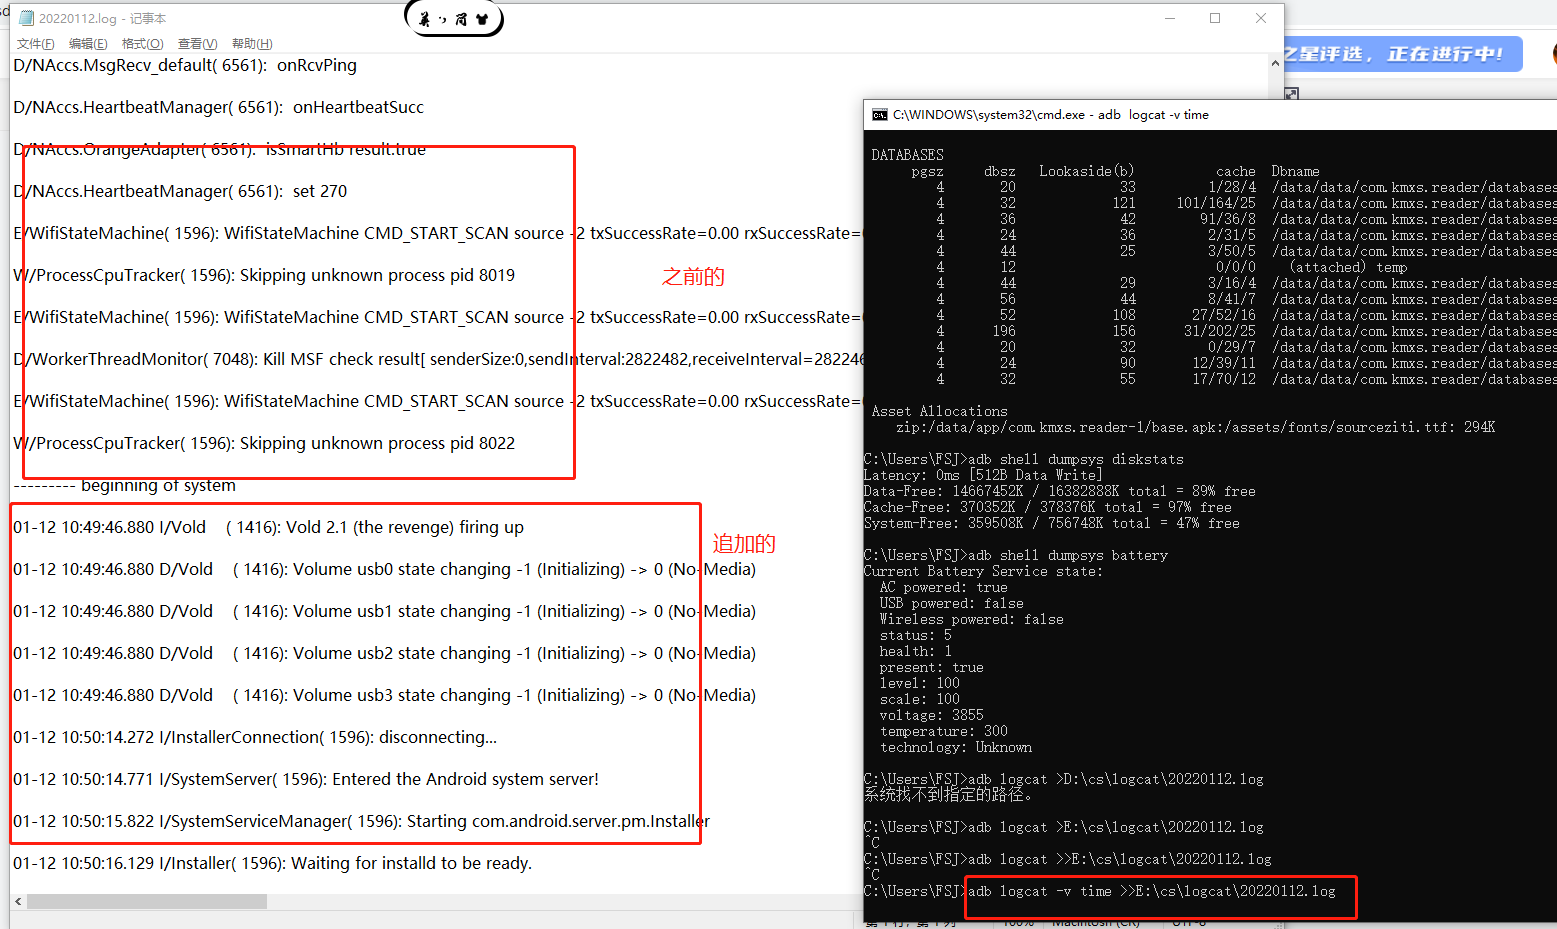Screen dimensions: 1557x929
Task: Click the expand arrows icon behind Notepad
Action: [1291, 94]
